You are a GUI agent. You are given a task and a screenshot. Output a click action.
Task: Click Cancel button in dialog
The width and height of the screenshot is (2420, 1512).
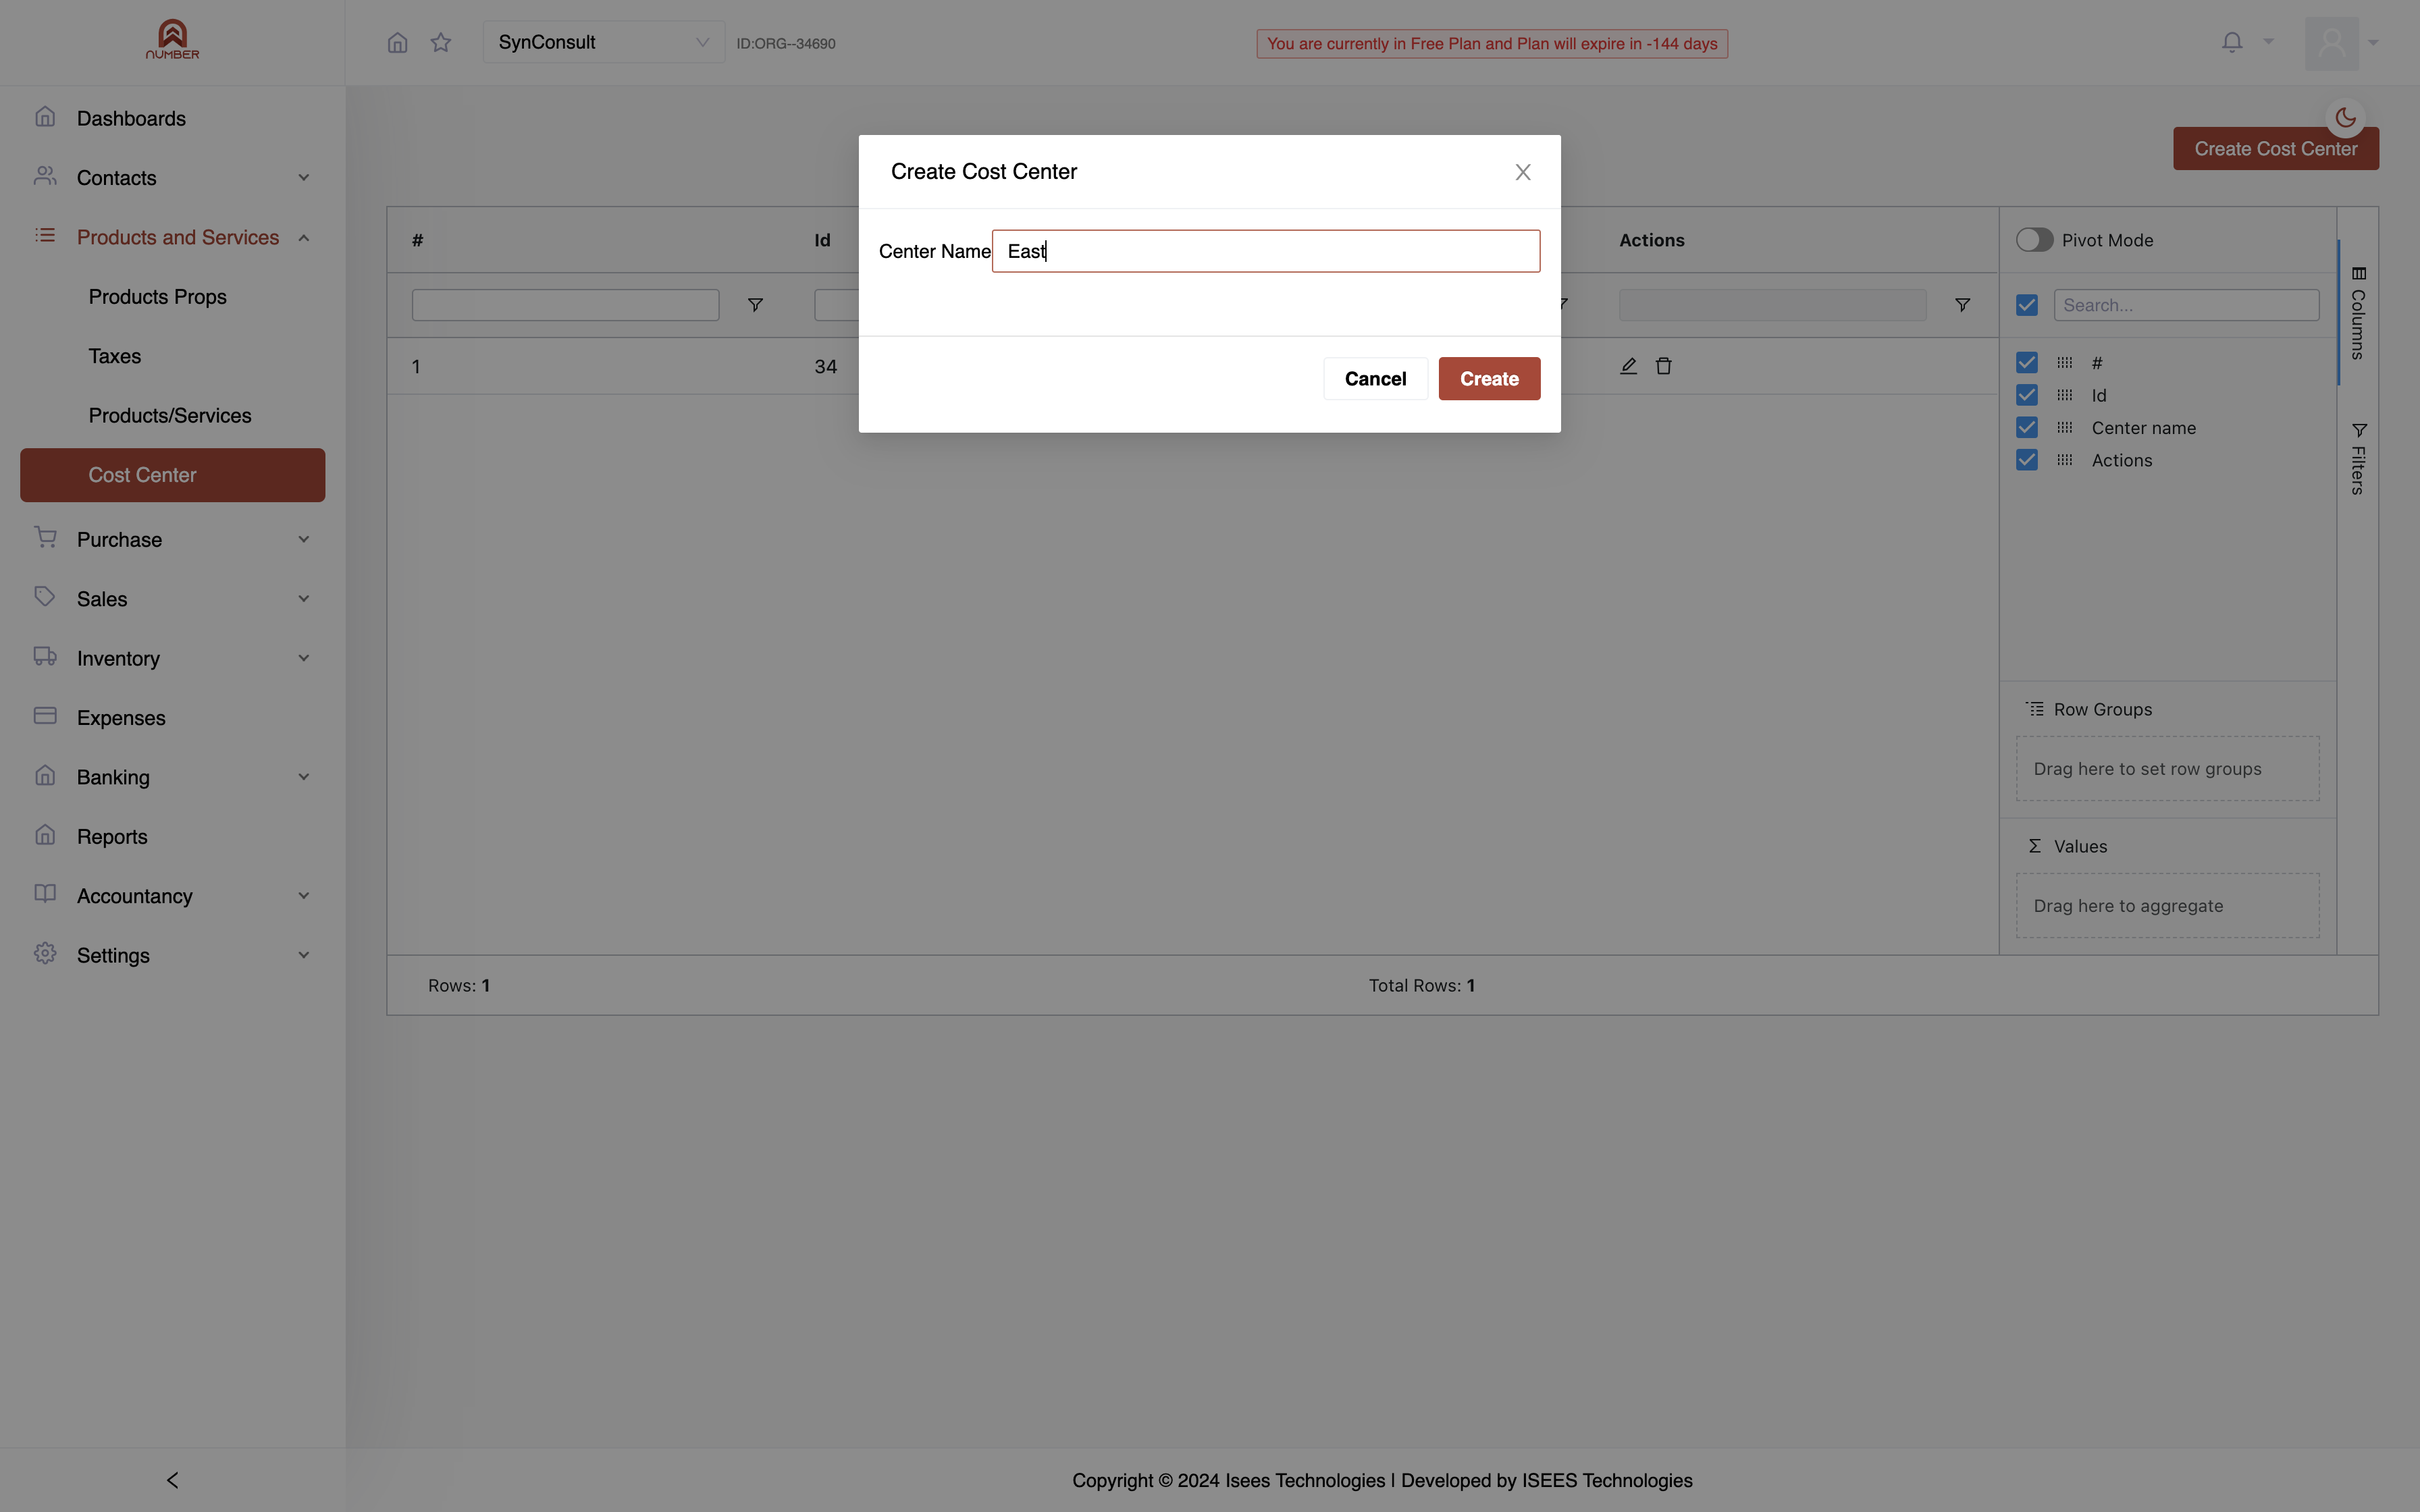pyautogui.click(x=1375, y=379)
